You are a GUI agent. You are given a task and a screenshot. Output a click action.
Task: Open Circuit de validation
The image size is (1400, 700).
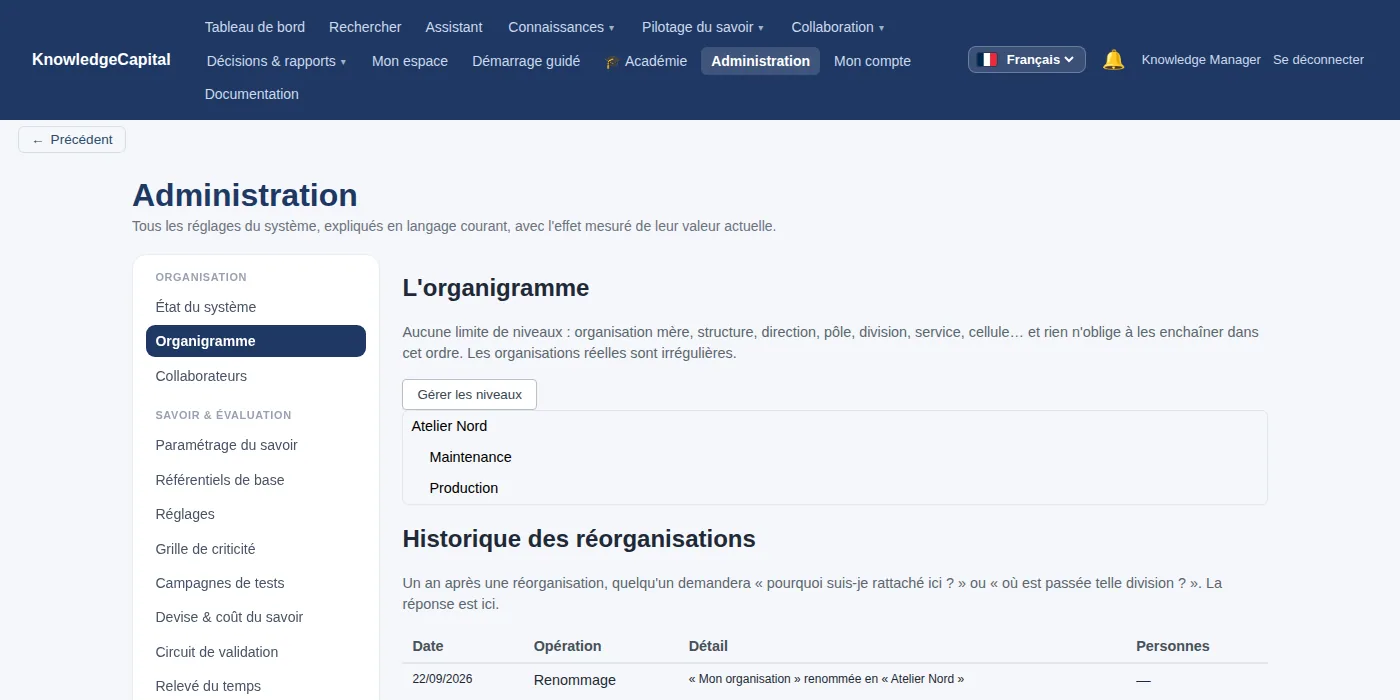pos(256,652)
